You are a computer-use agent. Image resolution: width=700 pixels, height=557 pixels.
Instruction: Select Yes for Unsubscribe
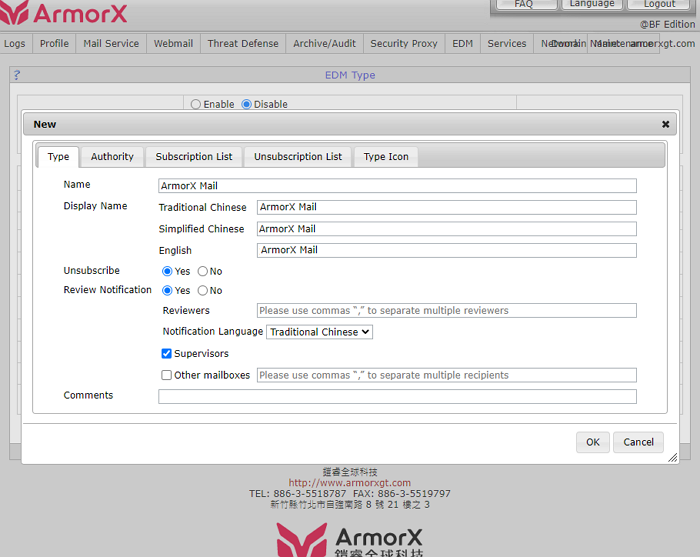[x=168, y=271]
